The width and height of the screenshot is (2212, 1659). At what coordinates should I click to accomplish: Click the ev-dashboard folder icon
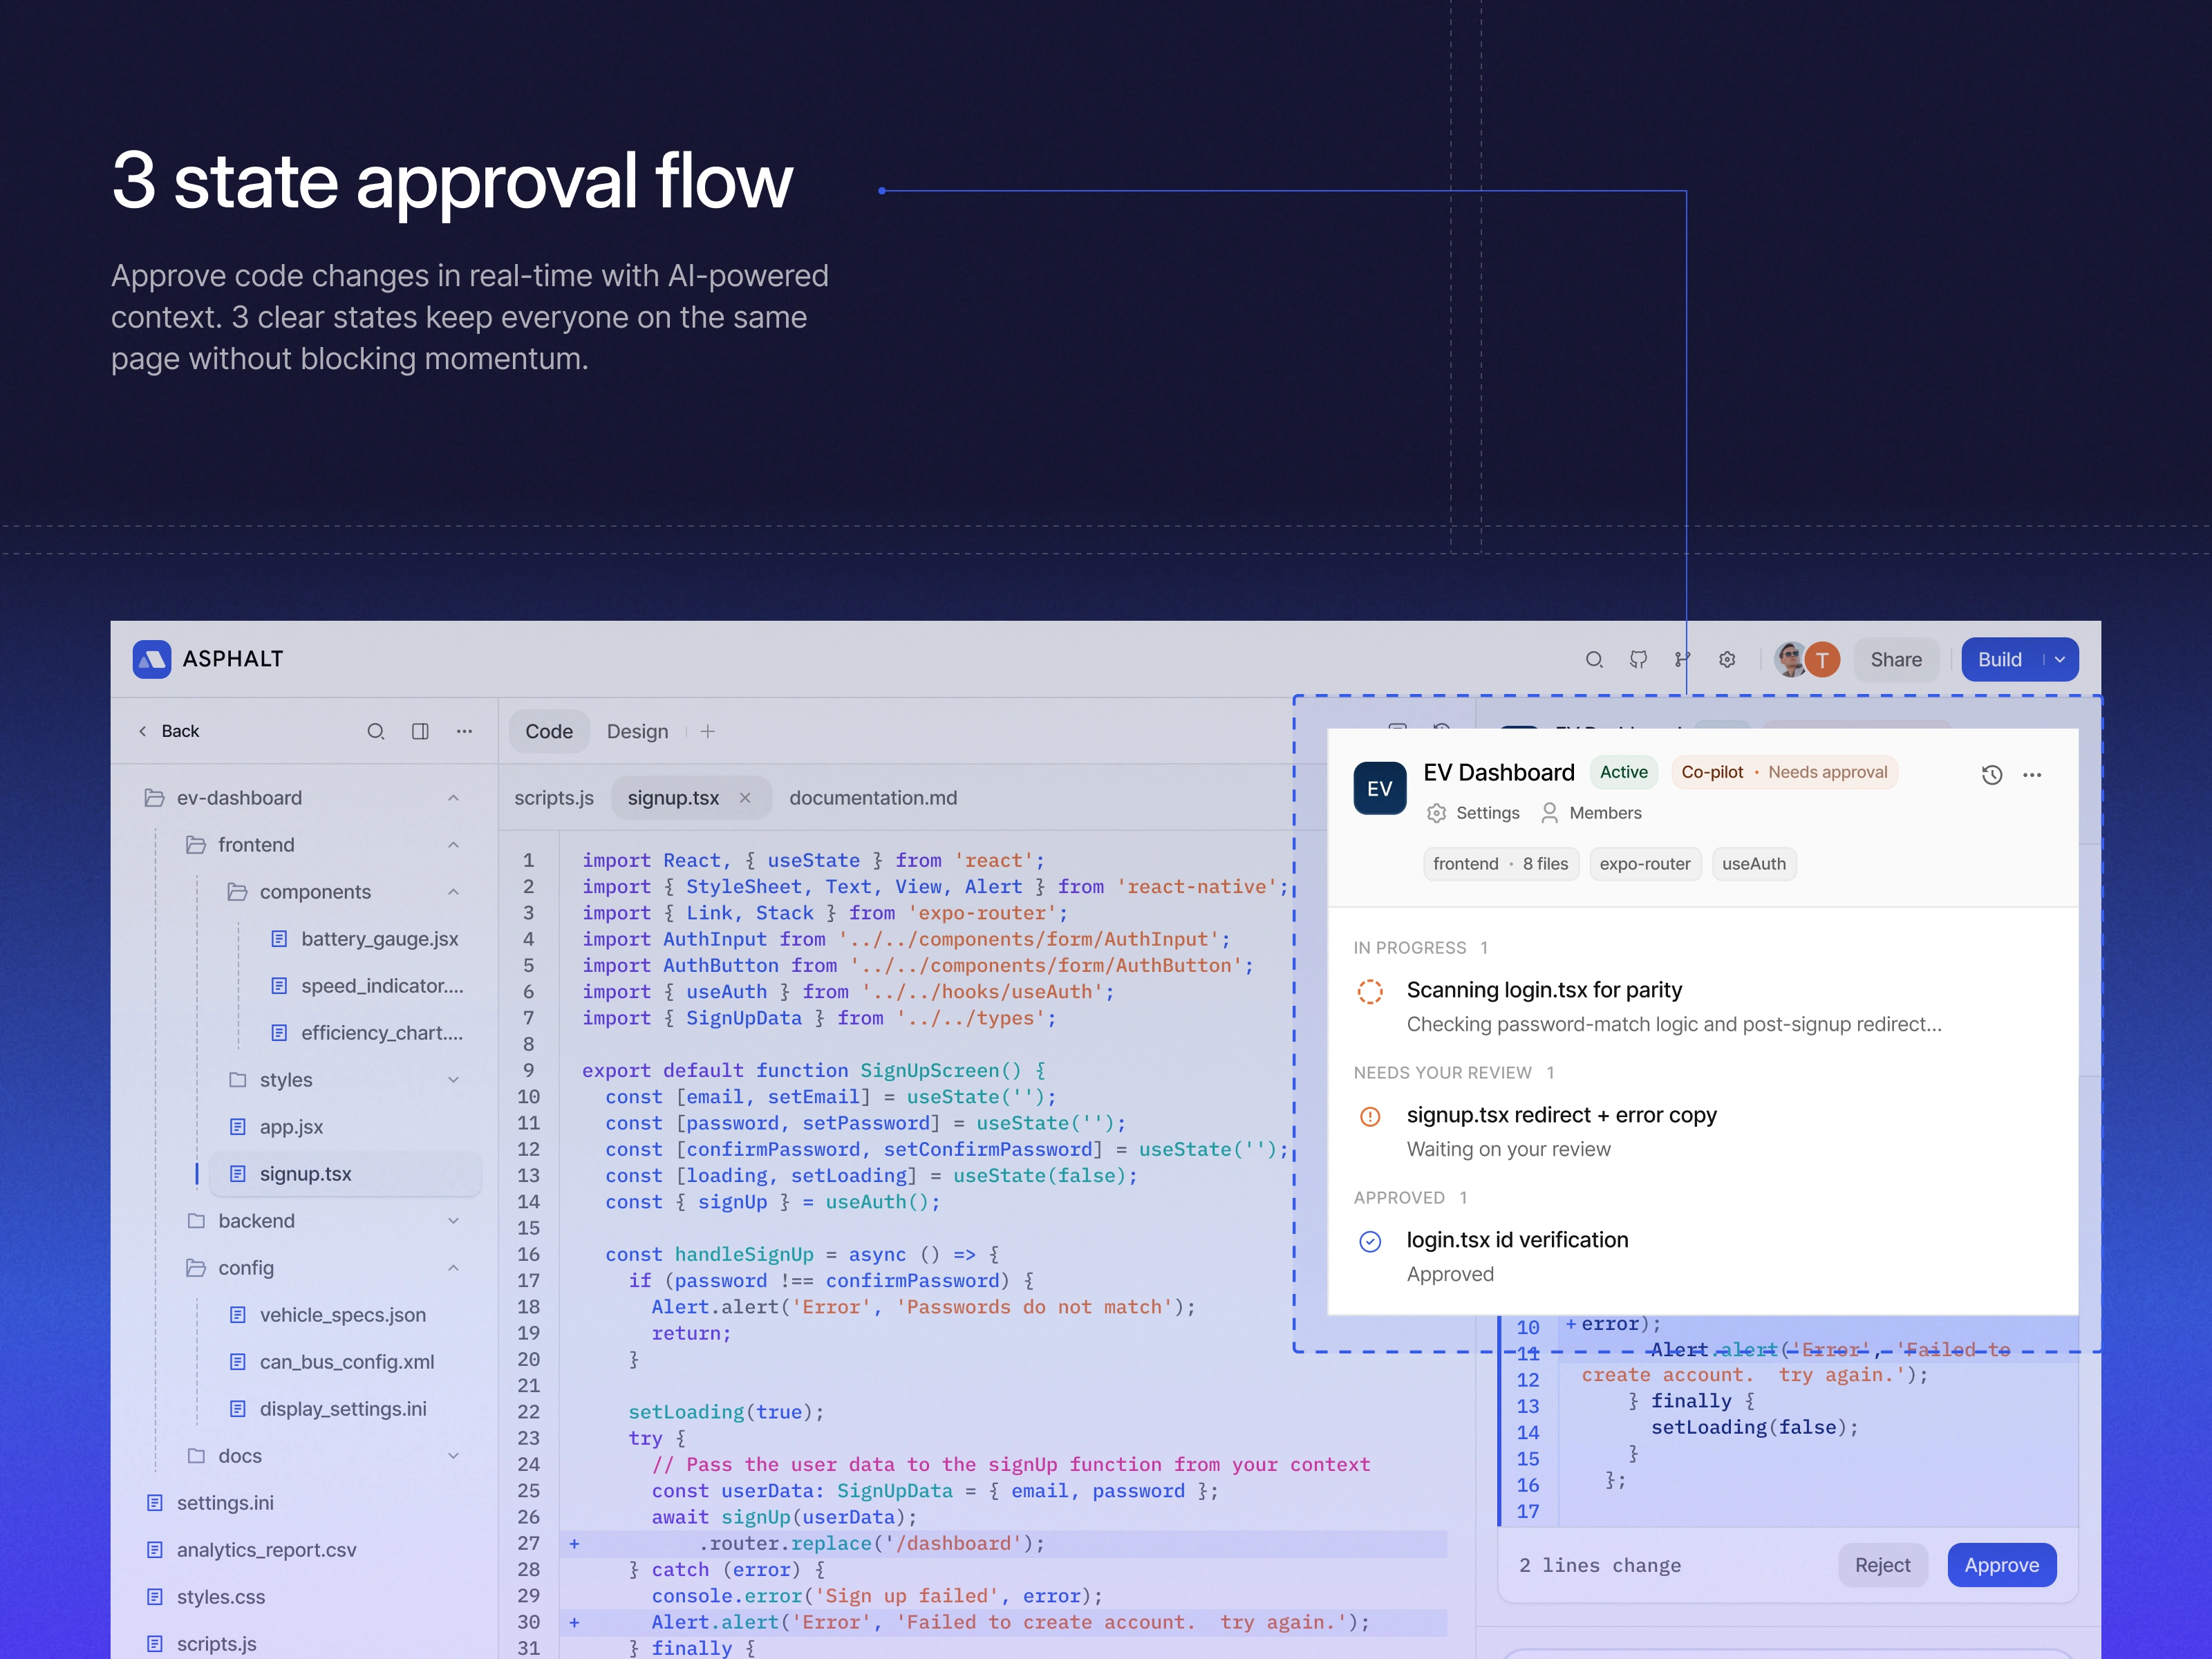[154, 798]
